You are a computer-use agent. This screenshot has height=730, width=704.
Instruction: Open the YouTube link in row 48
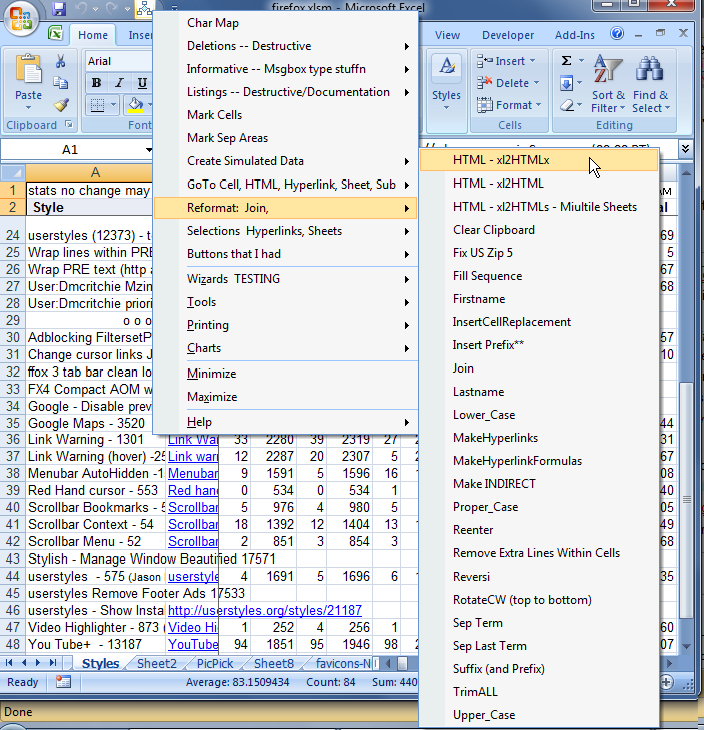193,644
